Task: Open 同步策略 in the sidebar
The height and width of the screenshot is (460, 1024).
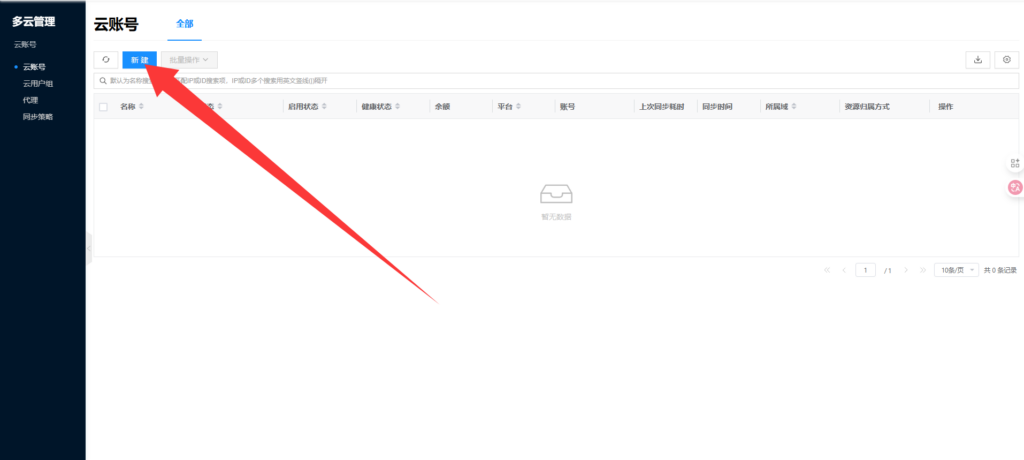Action: 38,117
